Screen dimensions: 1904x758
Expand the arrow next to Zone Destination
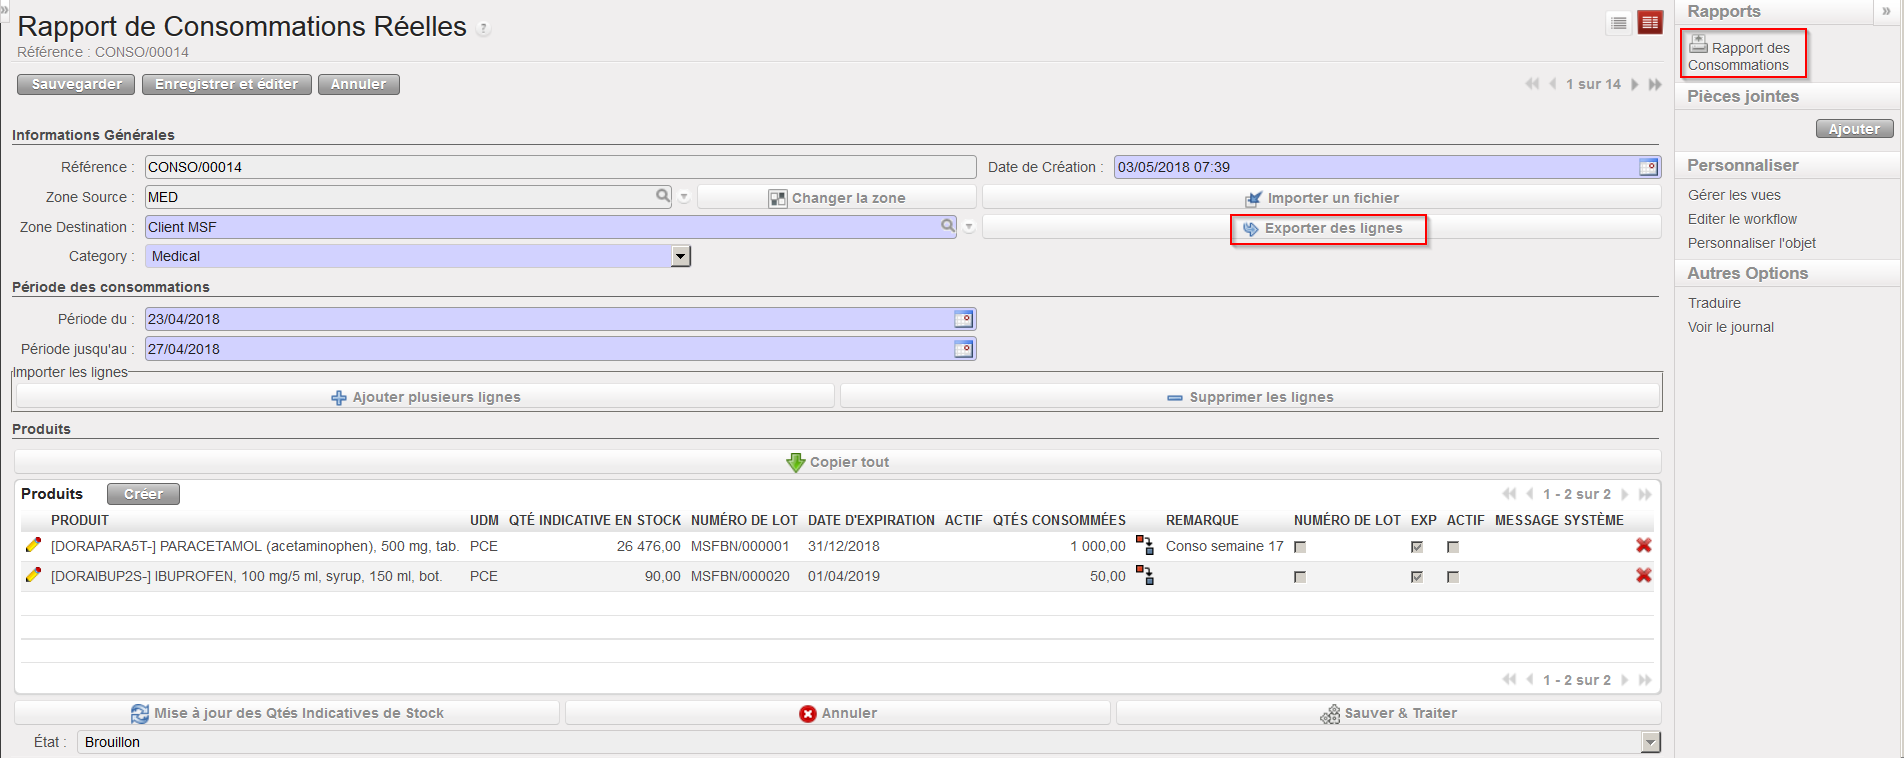969,228
